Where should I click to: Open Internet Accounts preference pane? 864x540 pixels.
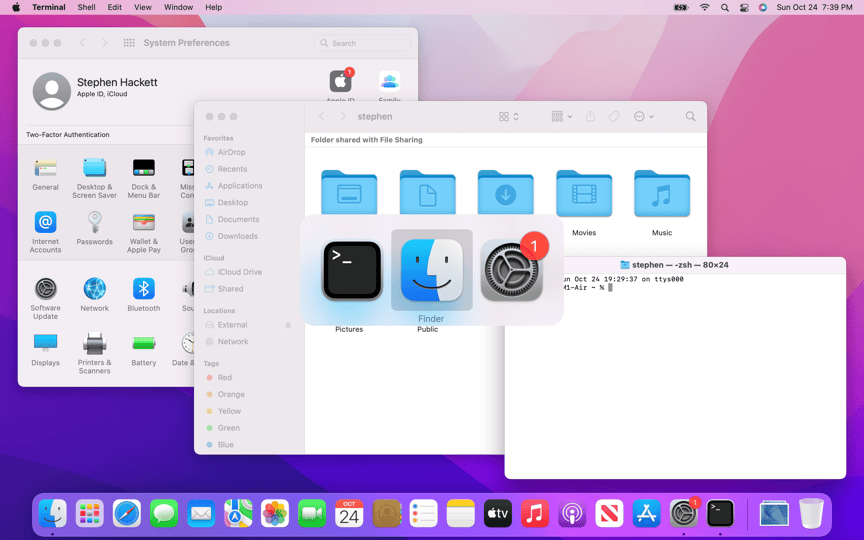pos(45,232)
